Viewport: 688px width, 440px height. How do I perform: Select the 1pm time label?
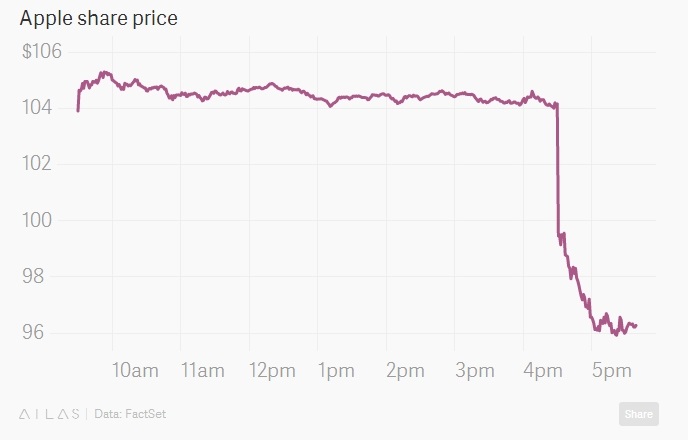[335, 371]
